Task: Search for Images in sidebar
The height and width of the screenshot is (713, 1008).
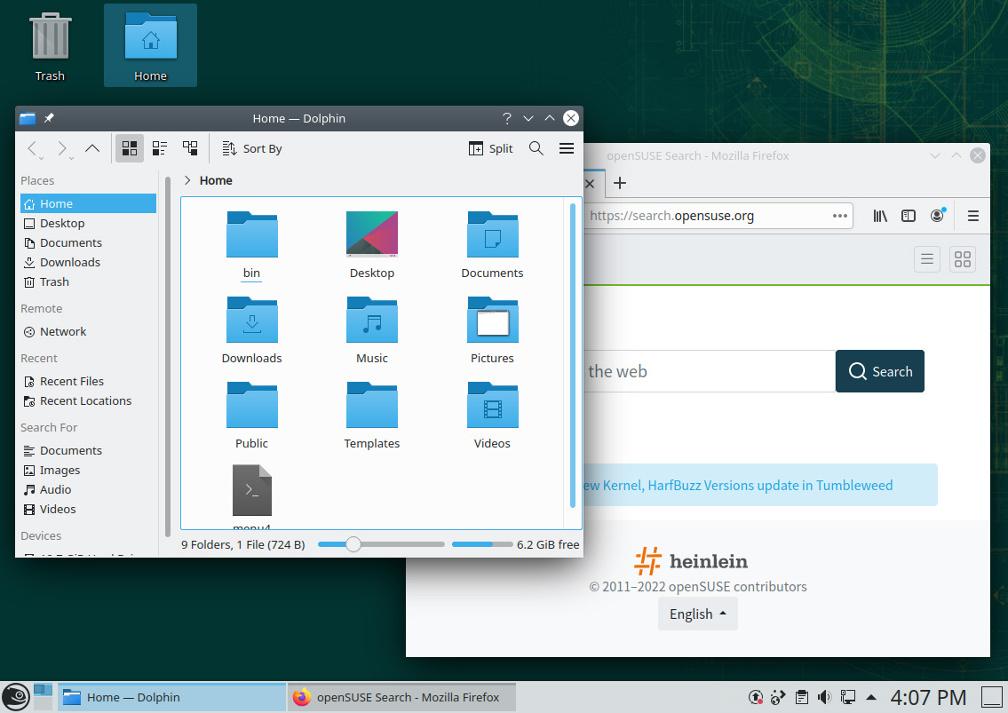Action: (x=88, y=471)
